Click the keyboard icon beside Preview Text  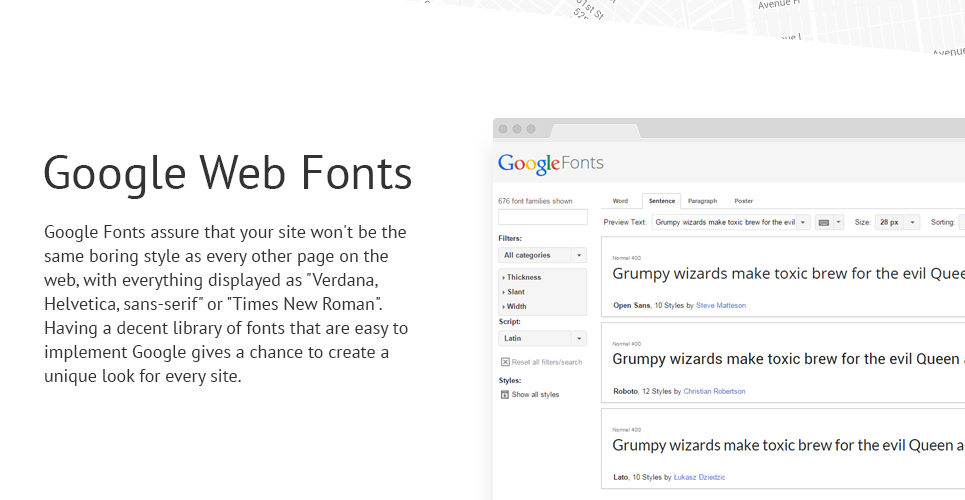coord(823,222)
